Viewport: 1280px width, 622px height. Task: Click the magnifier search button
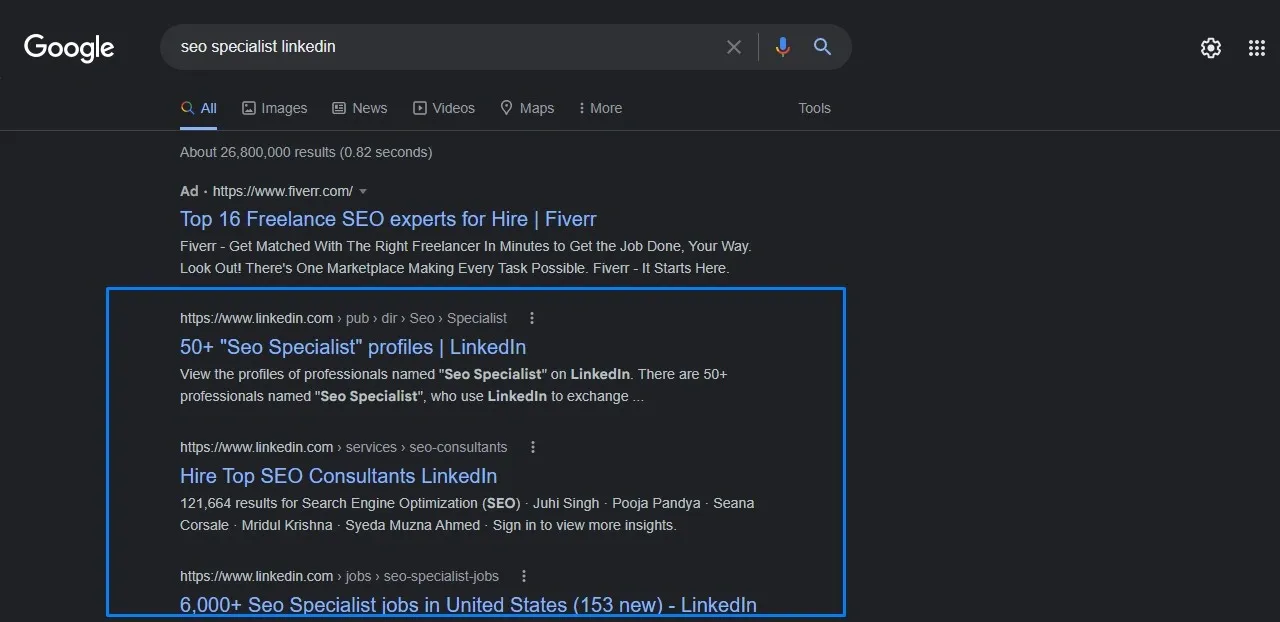822,47
